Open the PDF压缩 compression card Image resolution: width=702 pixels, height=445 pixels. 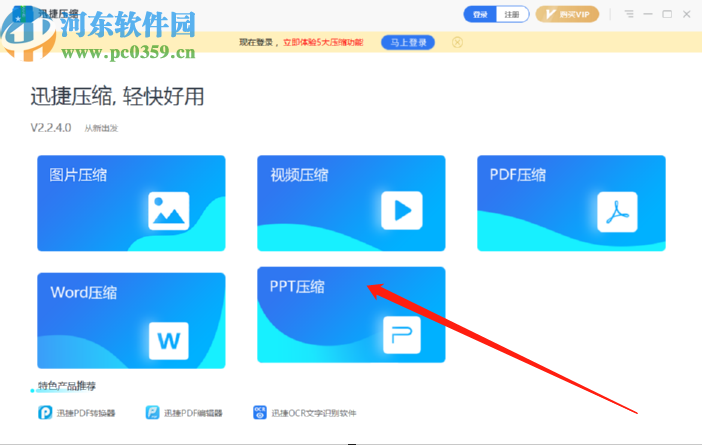pos(571,203)
